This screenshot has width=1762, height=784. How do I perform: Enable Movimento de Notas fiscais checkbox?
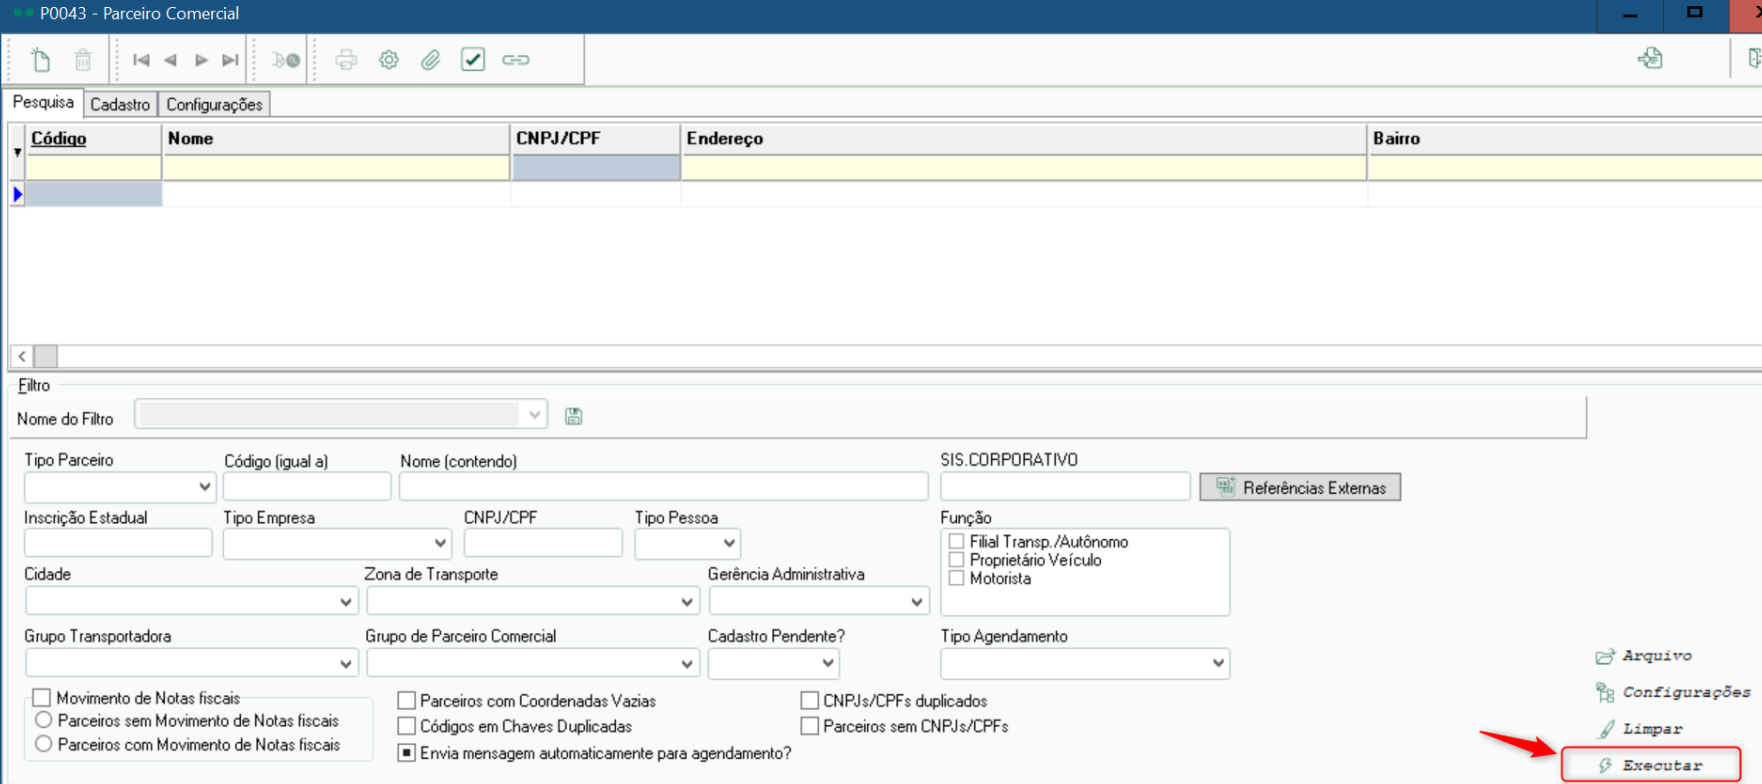point(41,698)
